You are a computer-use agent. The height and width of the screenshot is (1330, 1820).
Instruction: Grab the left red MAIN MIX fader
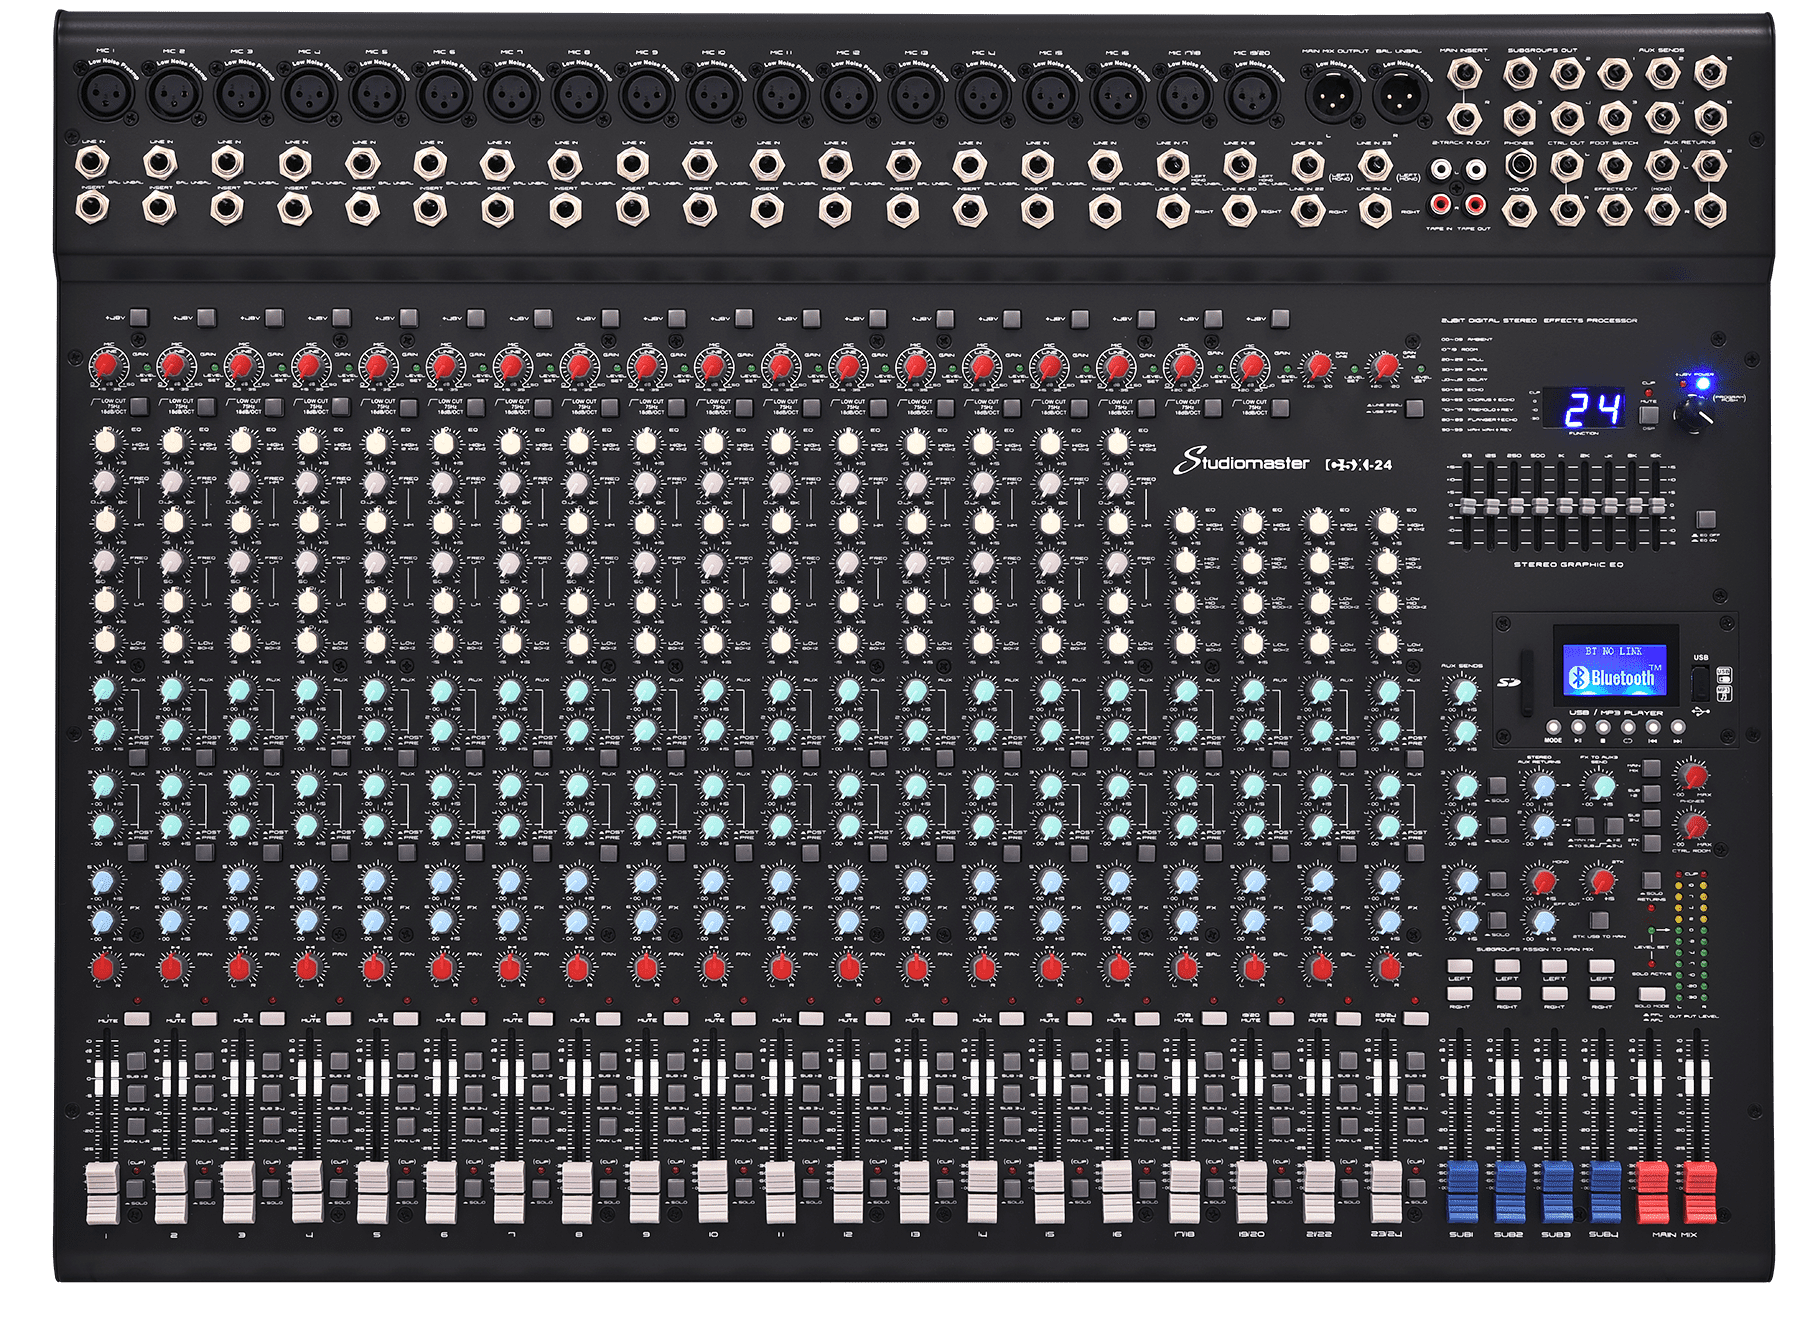click(x=1652, y=1192)
